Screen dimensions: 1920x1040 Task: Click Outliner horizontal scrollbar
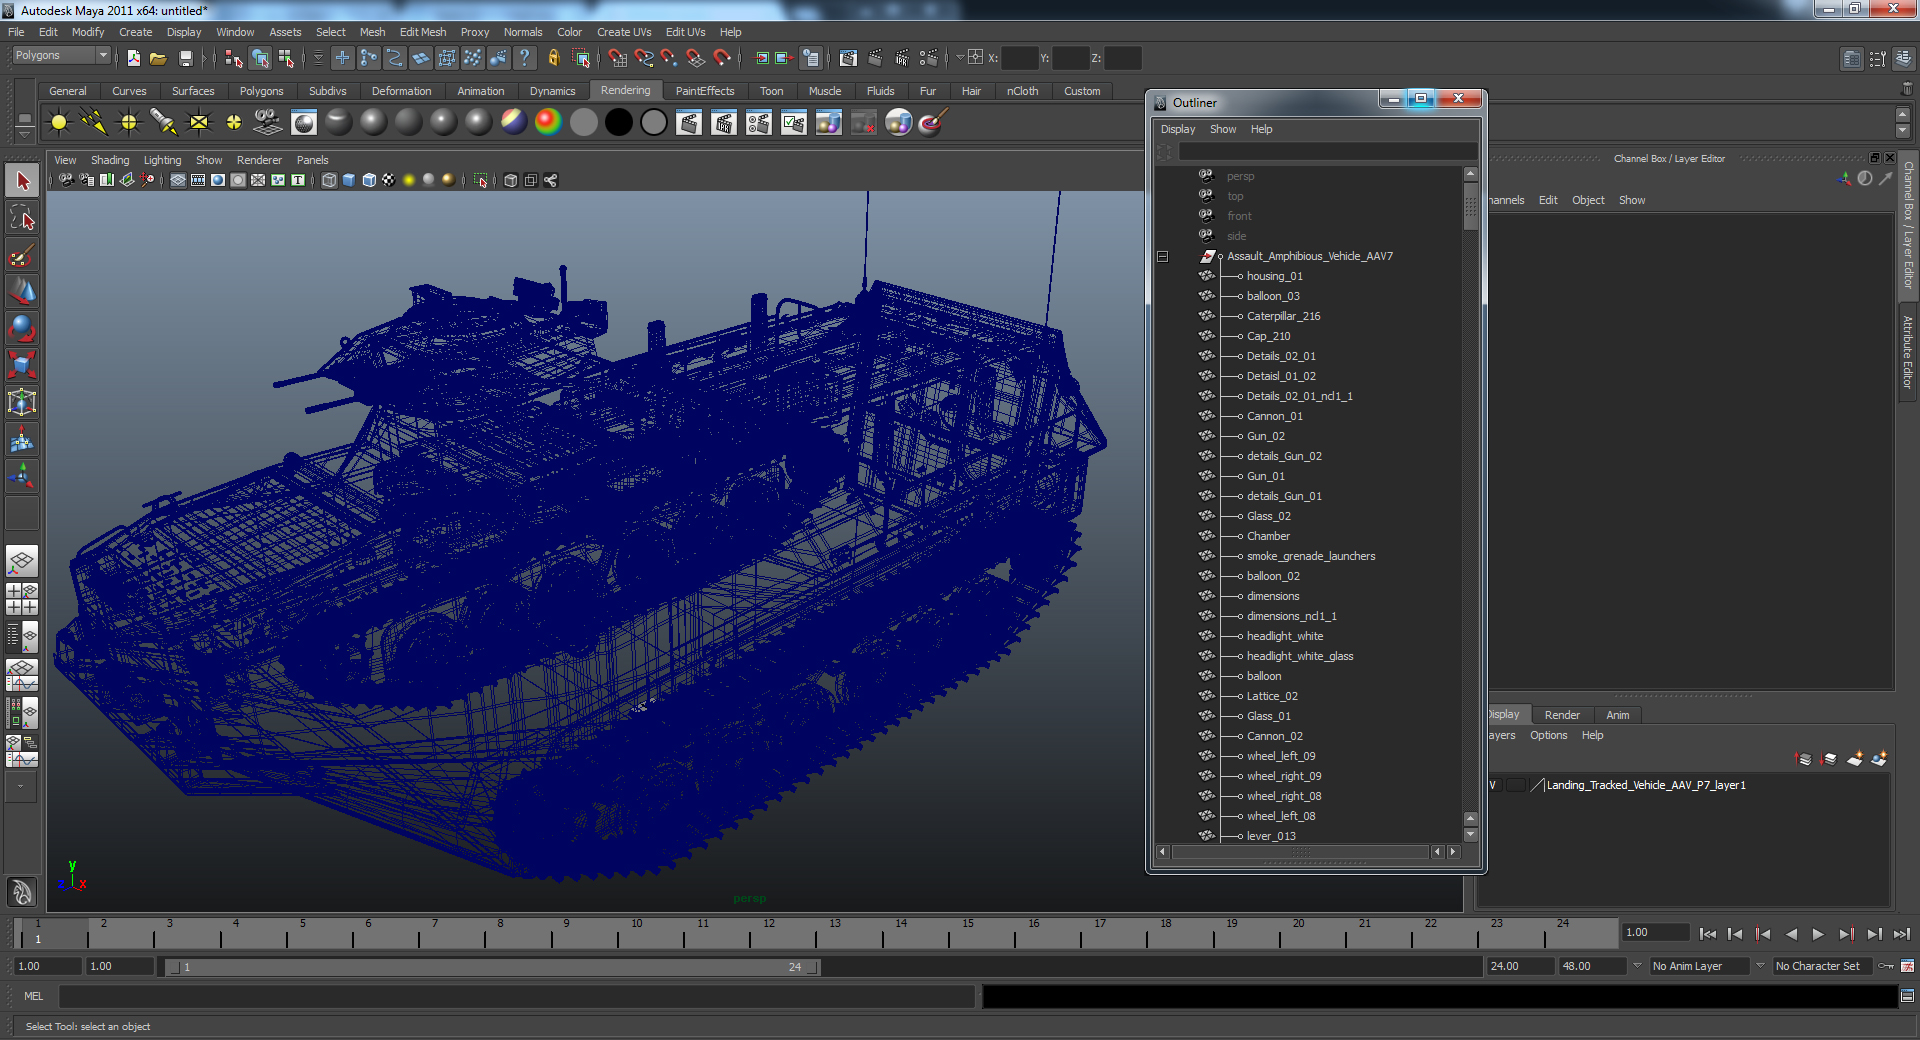1299,852
